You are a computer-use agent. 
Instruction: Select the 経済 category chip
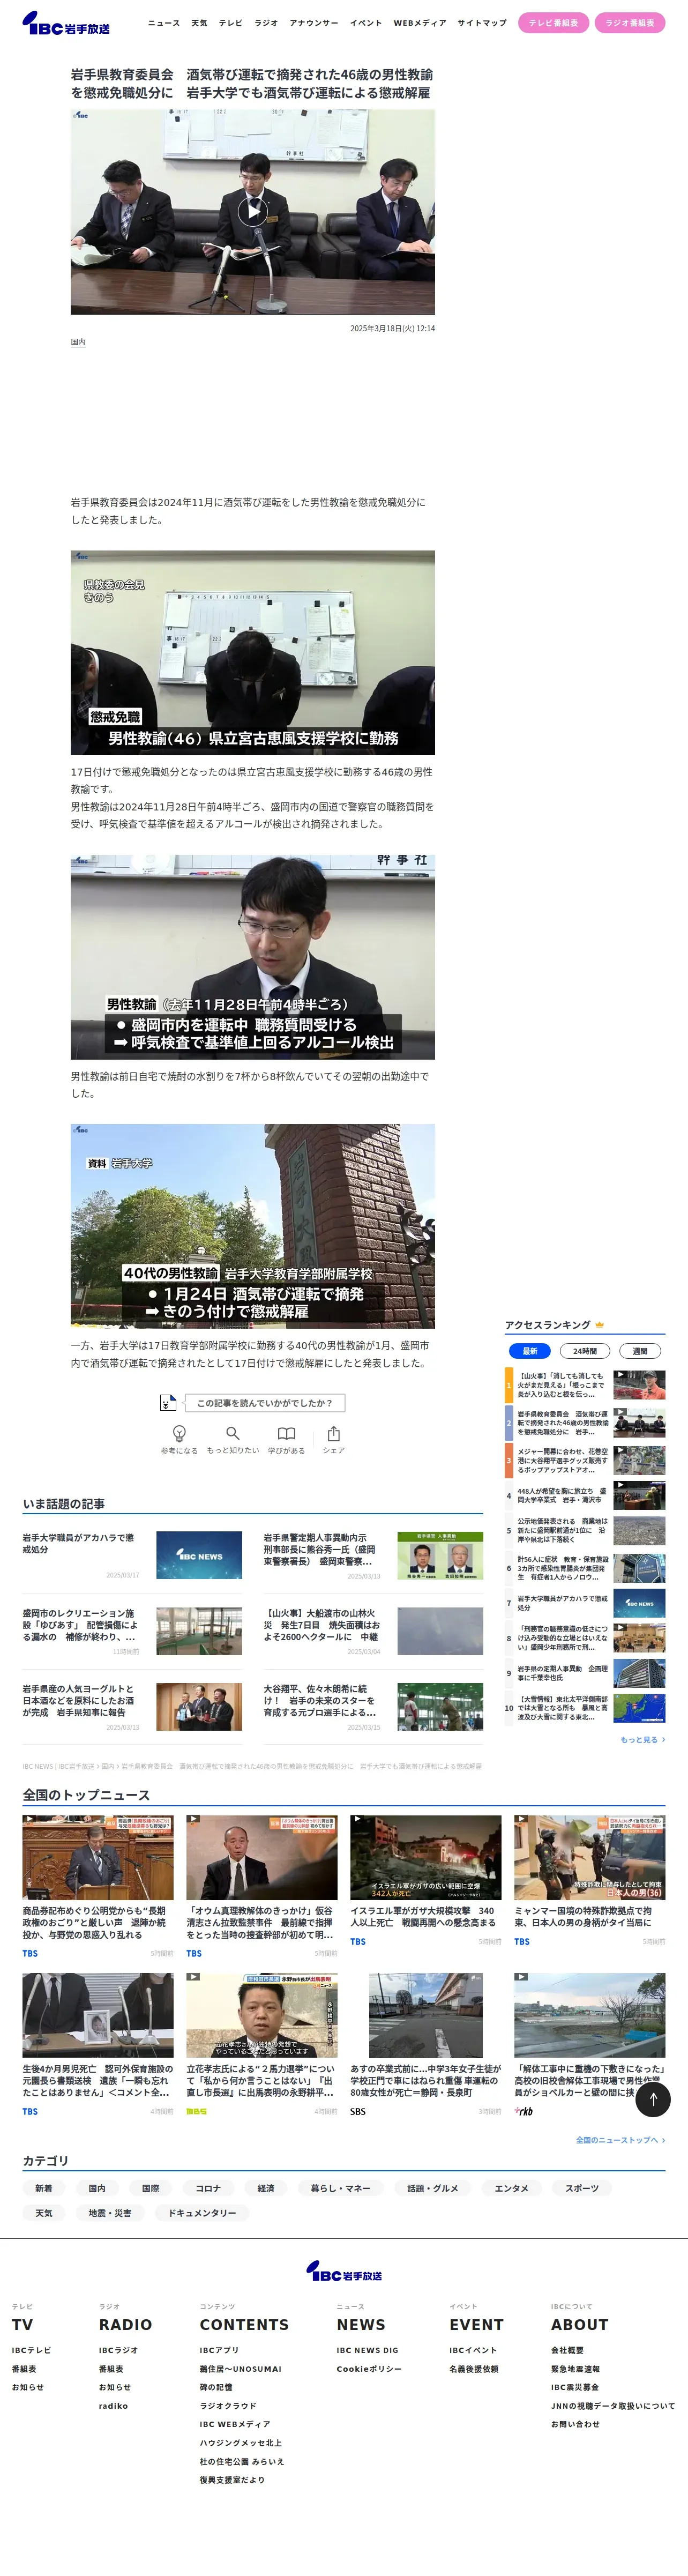[x=266, y=2188]
